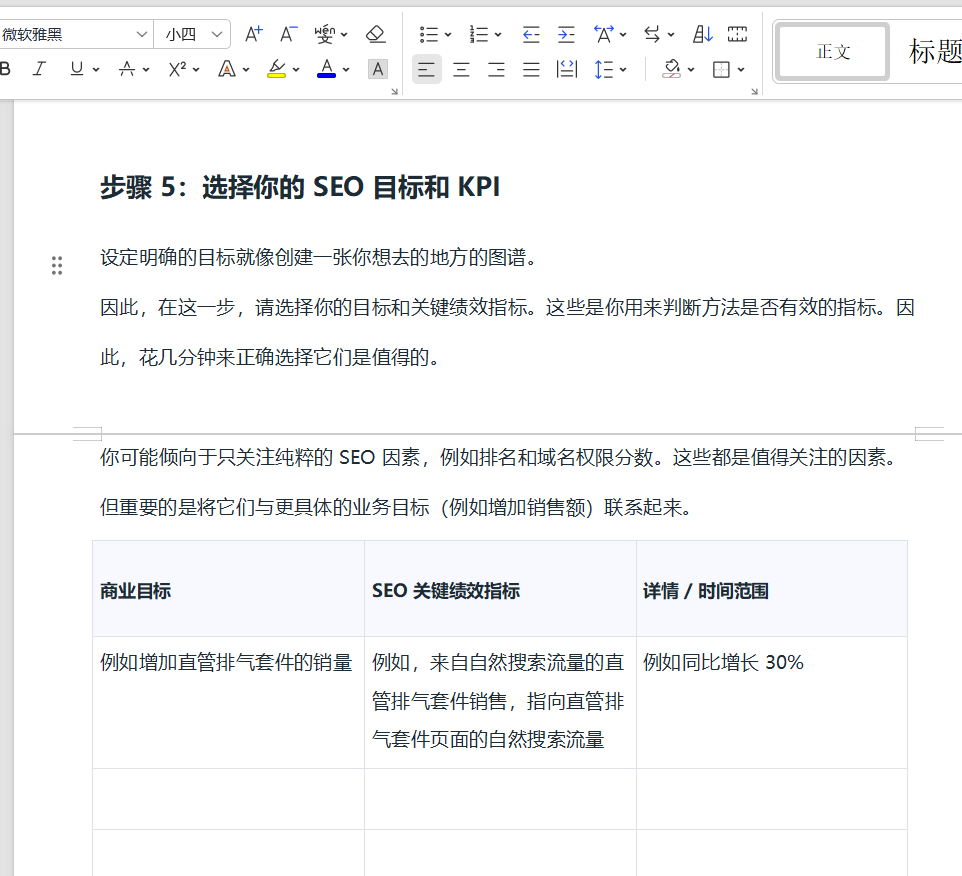Viewport: 962px width, 876px height.
Task: Open the font name dropdown
Action: click(141, 35)
